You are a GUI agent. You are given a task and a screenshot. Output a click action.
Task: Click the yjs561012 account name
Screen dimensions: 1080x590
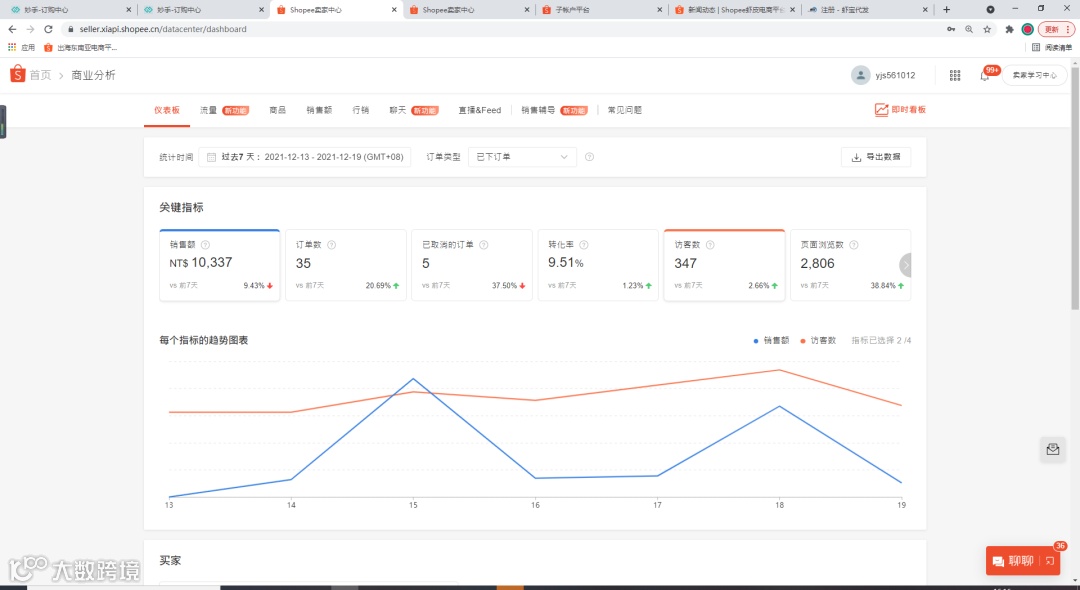coord(895,75)
